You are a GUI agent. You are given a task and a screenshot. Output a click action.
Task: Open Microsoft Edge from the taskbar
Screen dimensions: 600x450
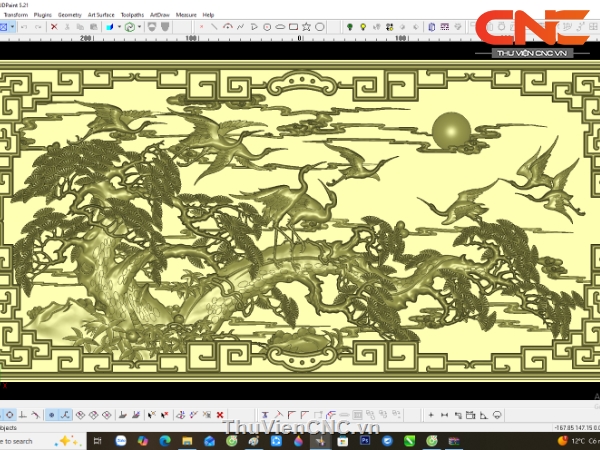pyautogui.click(x=165, y=439)
